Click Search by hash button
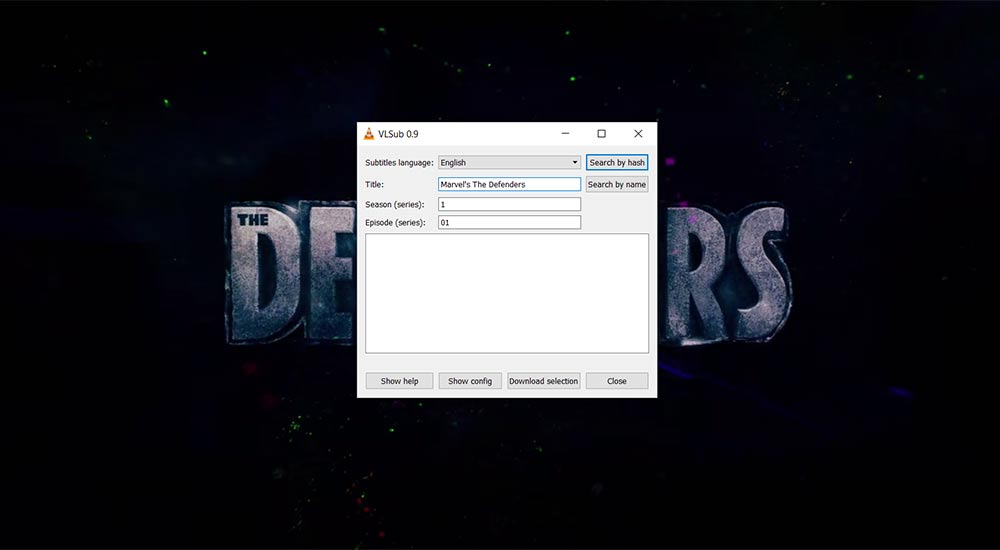The width and height of the screenshot is (1000, 550). (617, 163)
